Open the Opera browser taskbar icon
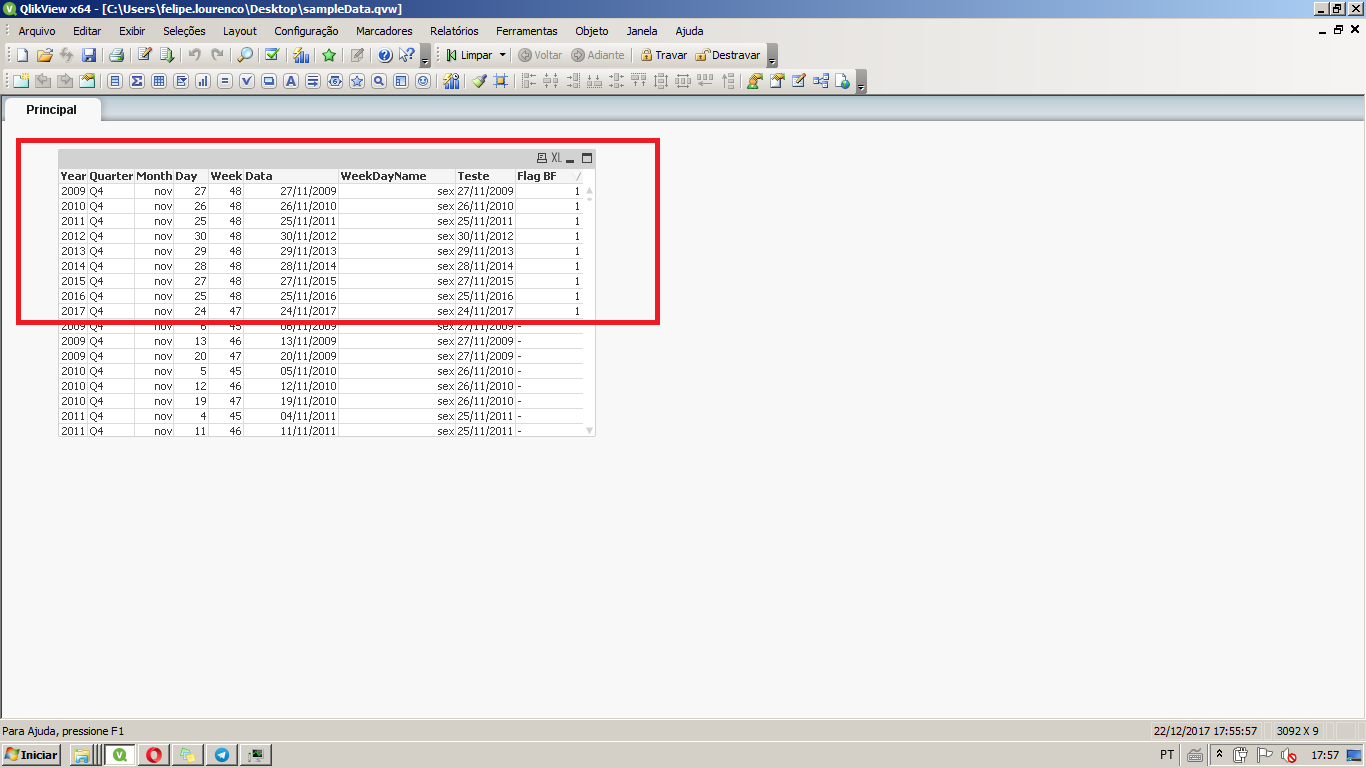 point(154,755)
